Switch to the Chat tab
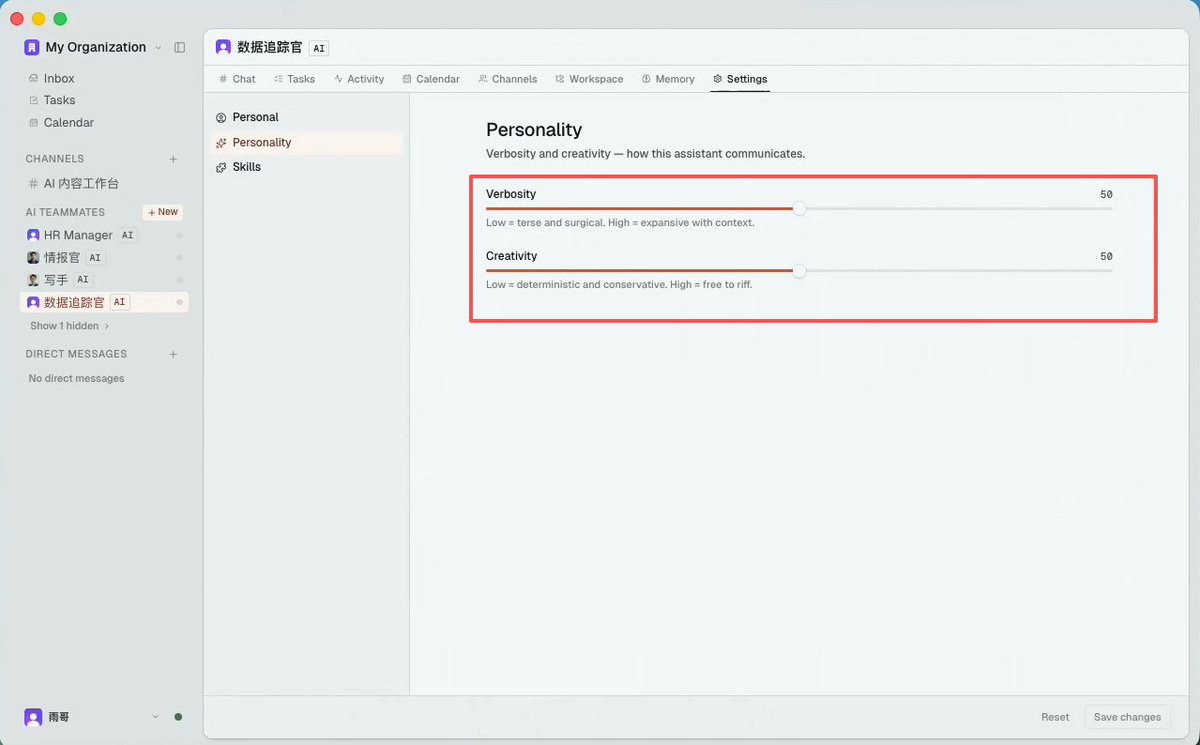The width and height of the screenshot is (1200, 745). (237, 79)
